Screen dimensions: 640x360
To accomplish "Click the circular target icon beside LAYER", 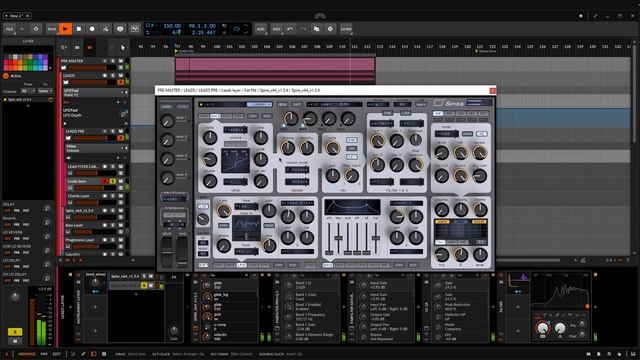I will click(330, 29).
